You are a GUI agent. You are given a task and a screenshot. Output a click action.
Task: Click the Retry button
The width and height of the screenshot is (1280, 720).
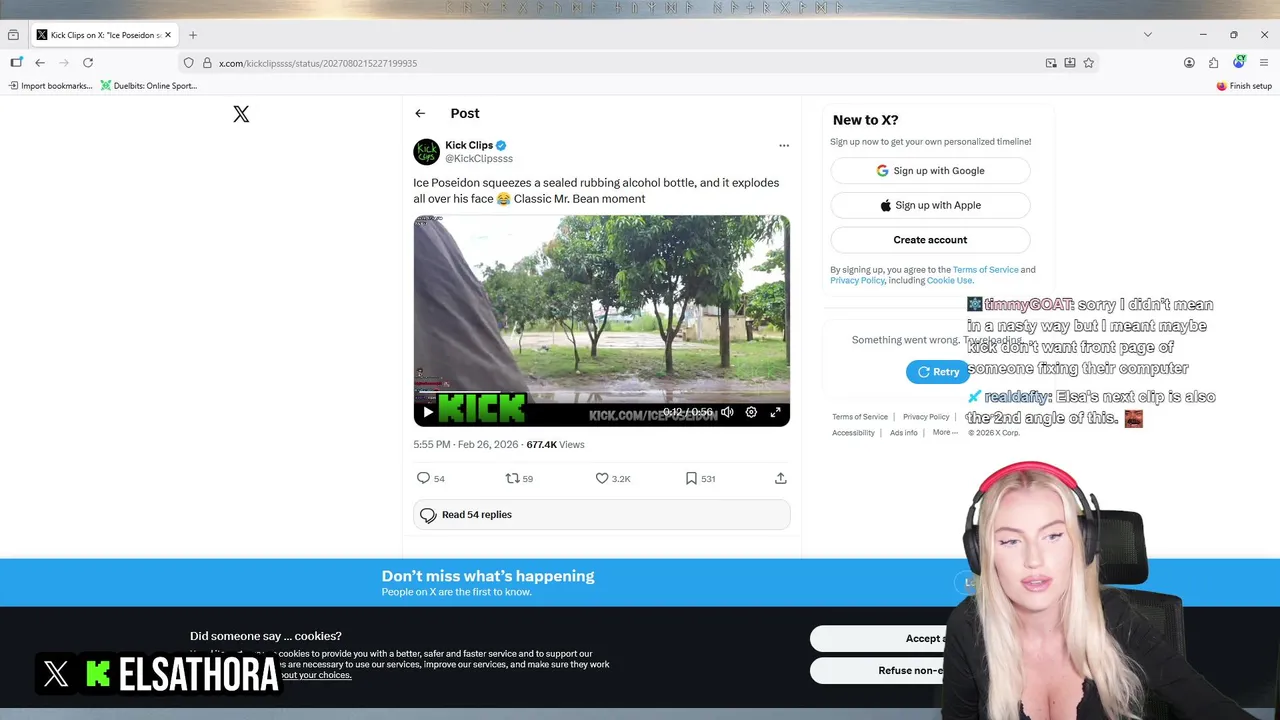tap(938, 372)
